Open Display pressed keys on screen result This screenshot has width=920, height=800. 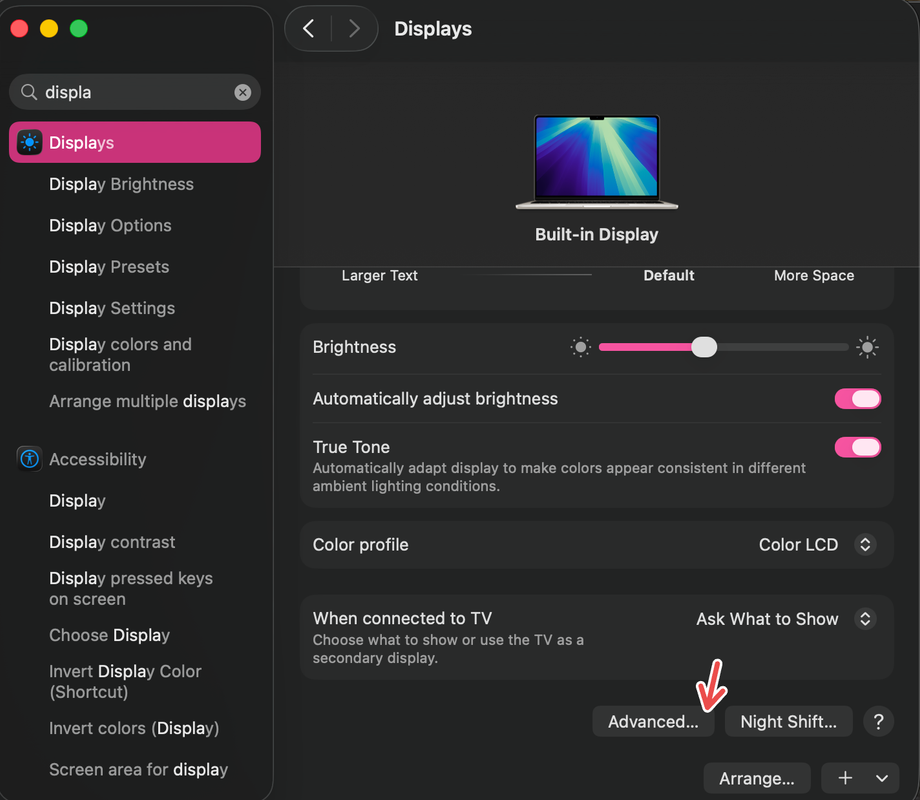click(x=131, y=589)
